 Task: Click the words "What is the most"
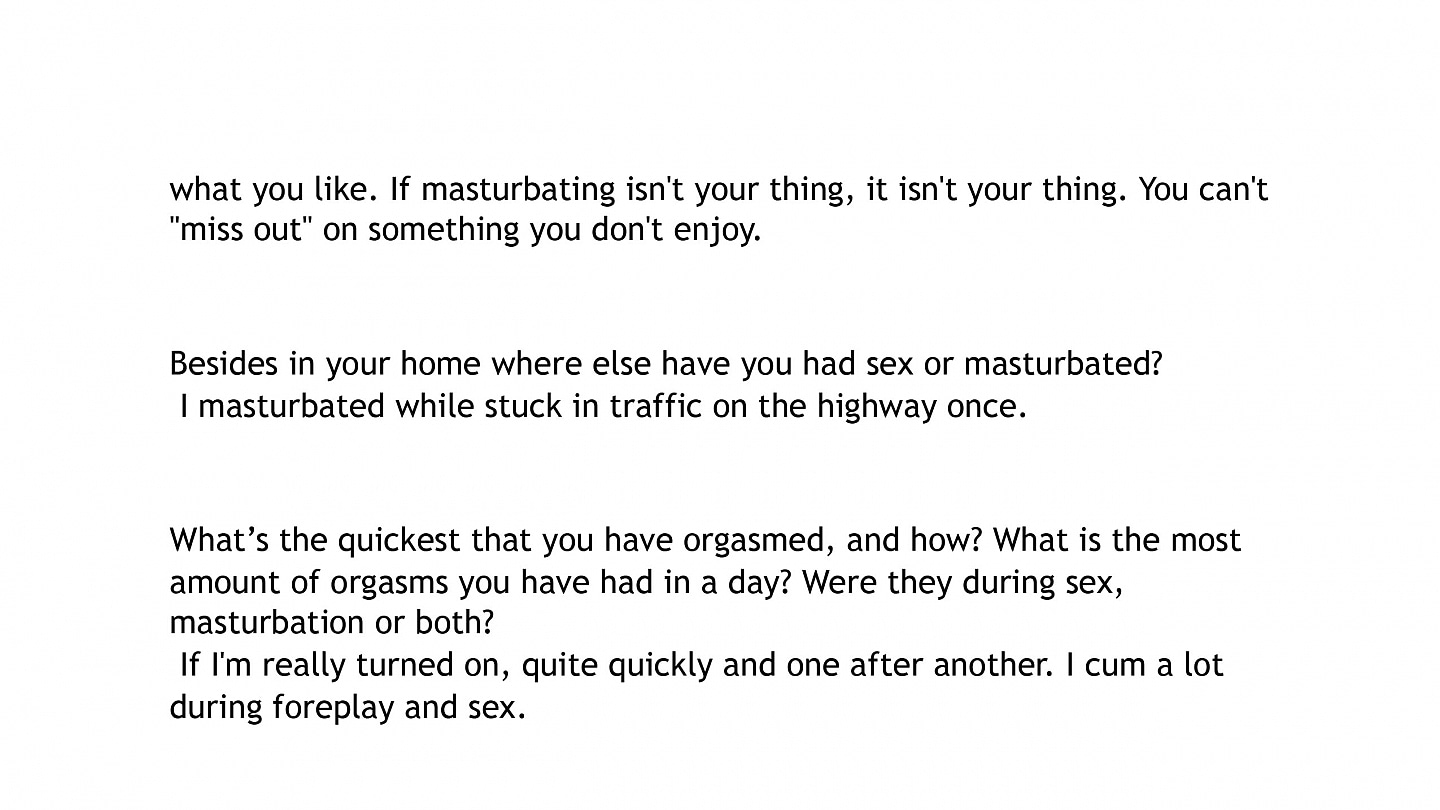pyautogui.click(x=1118, y=540)
